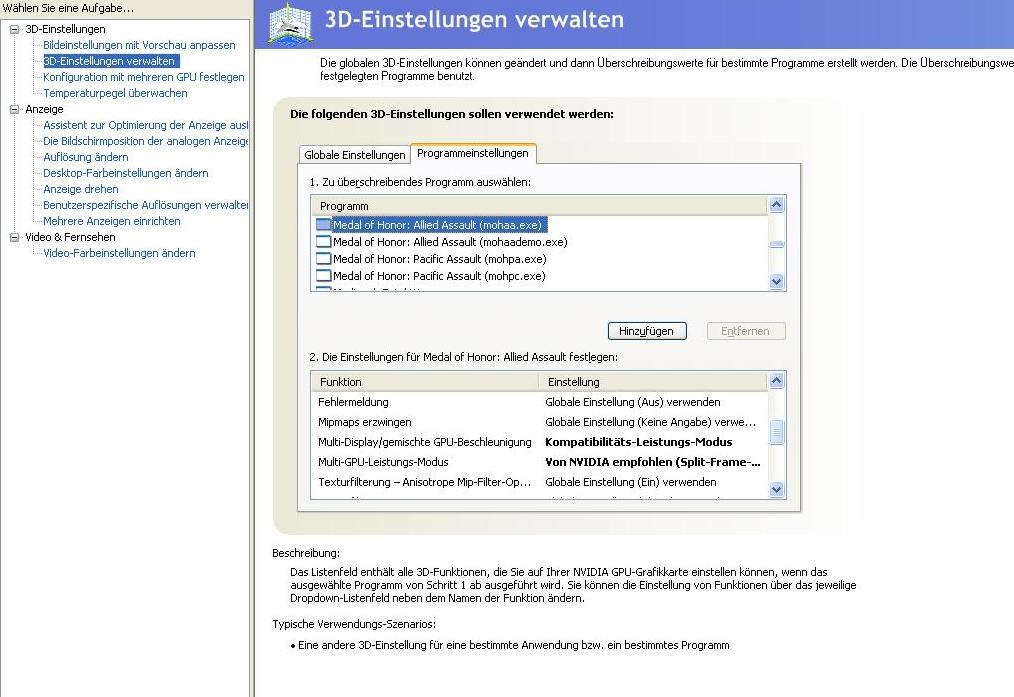Click the icon of the mohaa.exe program row
This screenshot has width=1014, height=697.
coord(323,224)
